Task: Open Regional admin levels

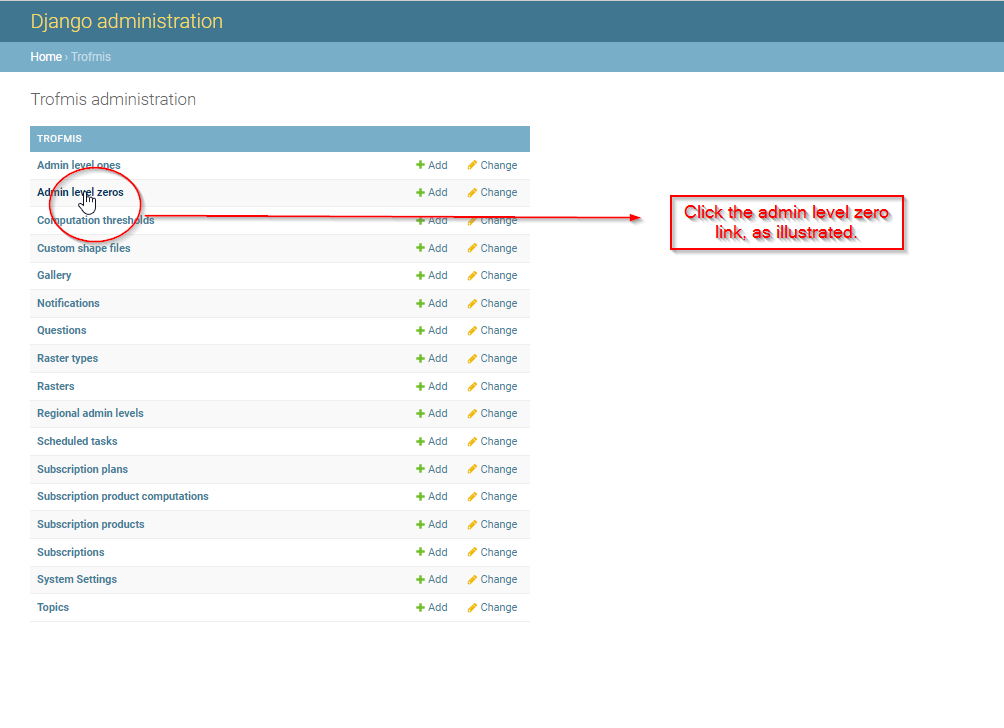Action: click(90, 414)
